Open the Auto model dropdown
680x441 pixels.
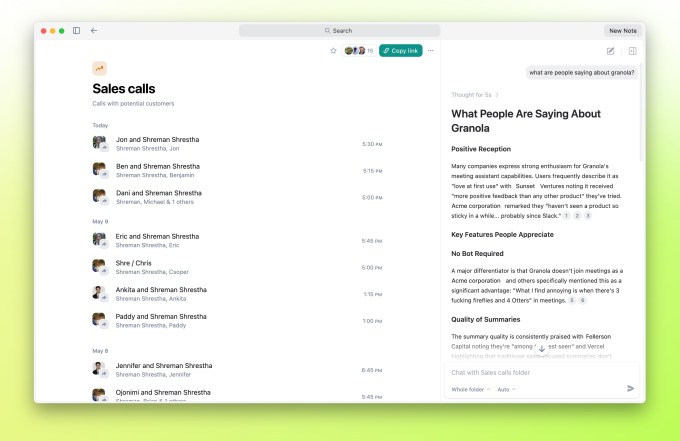(x=506, y=389)
